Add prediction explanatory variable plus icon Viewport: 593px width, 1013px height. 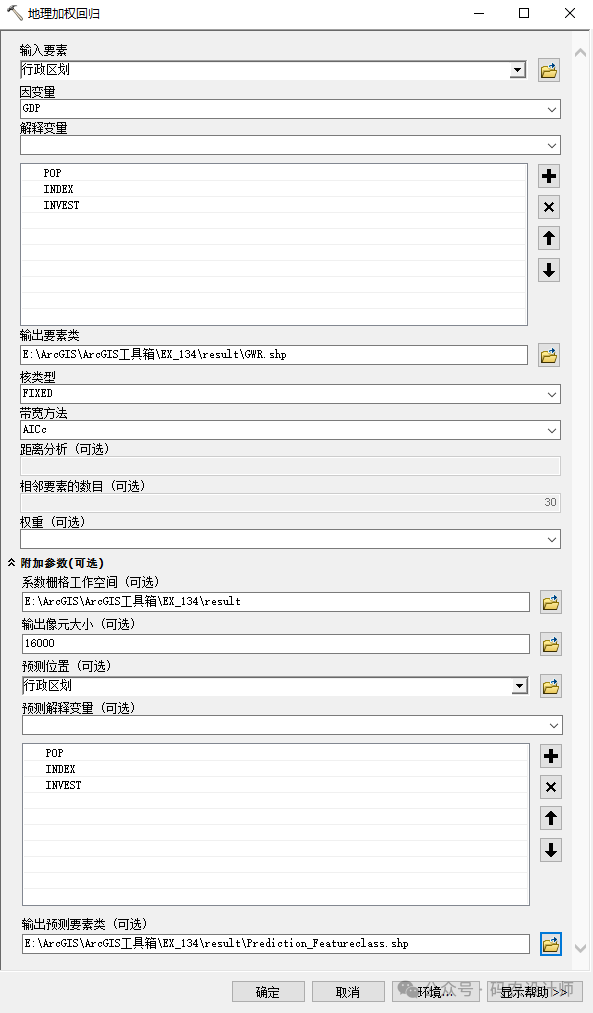(x=550, y=756)
